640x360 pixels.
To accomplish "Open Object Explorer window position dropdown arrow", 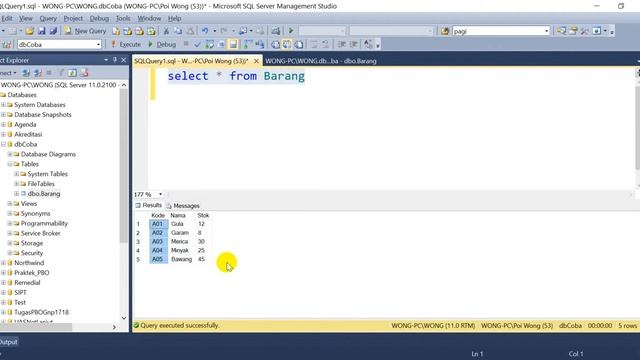I will coord(106,60).
